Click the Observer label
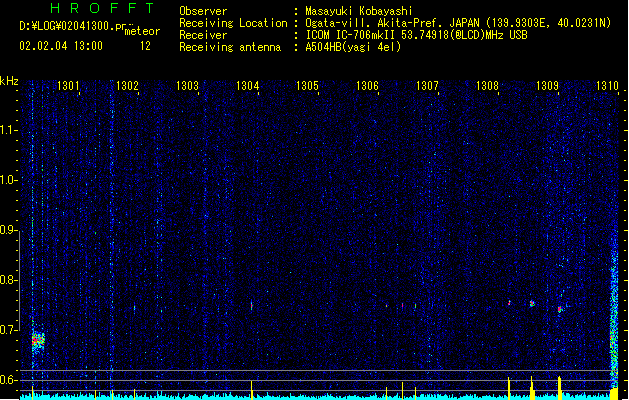This screenshot has height=400, width=629. (203, 11)
